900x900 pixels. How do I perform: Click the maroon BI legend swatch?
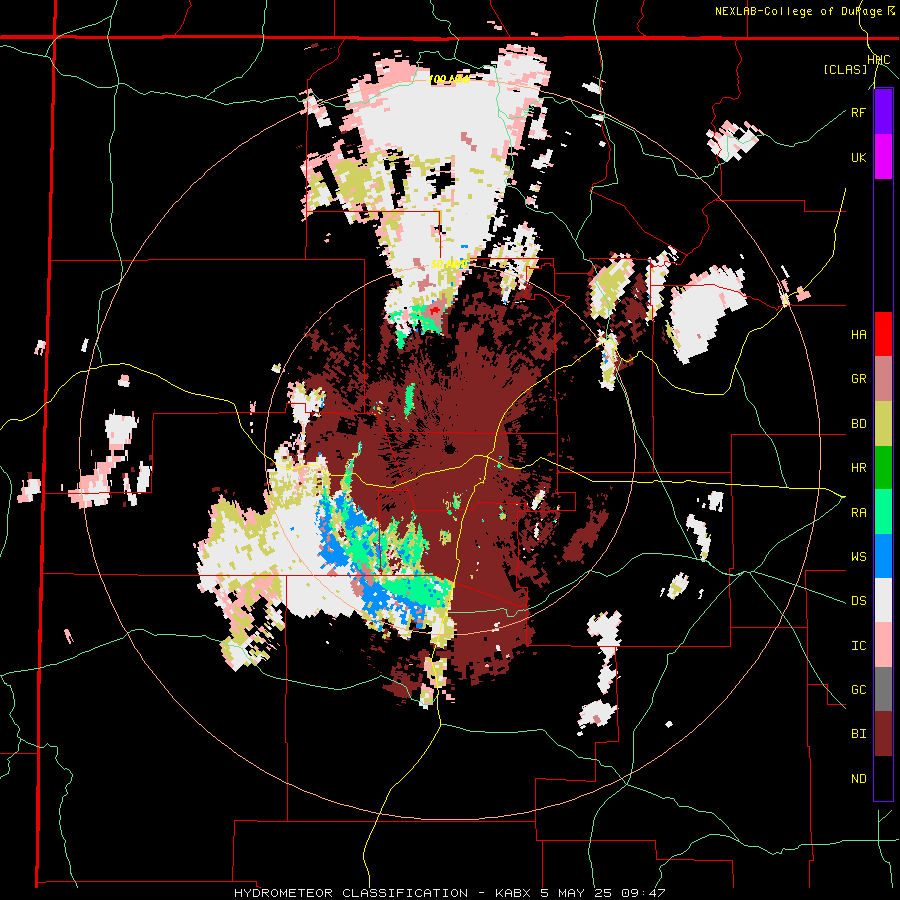click(883, 734)
